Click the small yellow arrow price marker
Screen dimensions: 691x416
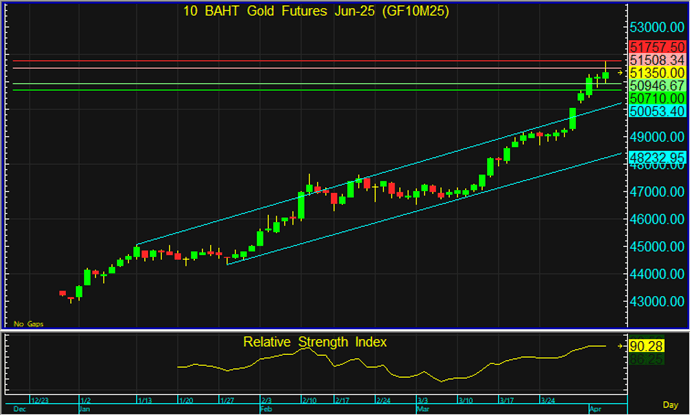pyautogui.click(x=620, y=73)
